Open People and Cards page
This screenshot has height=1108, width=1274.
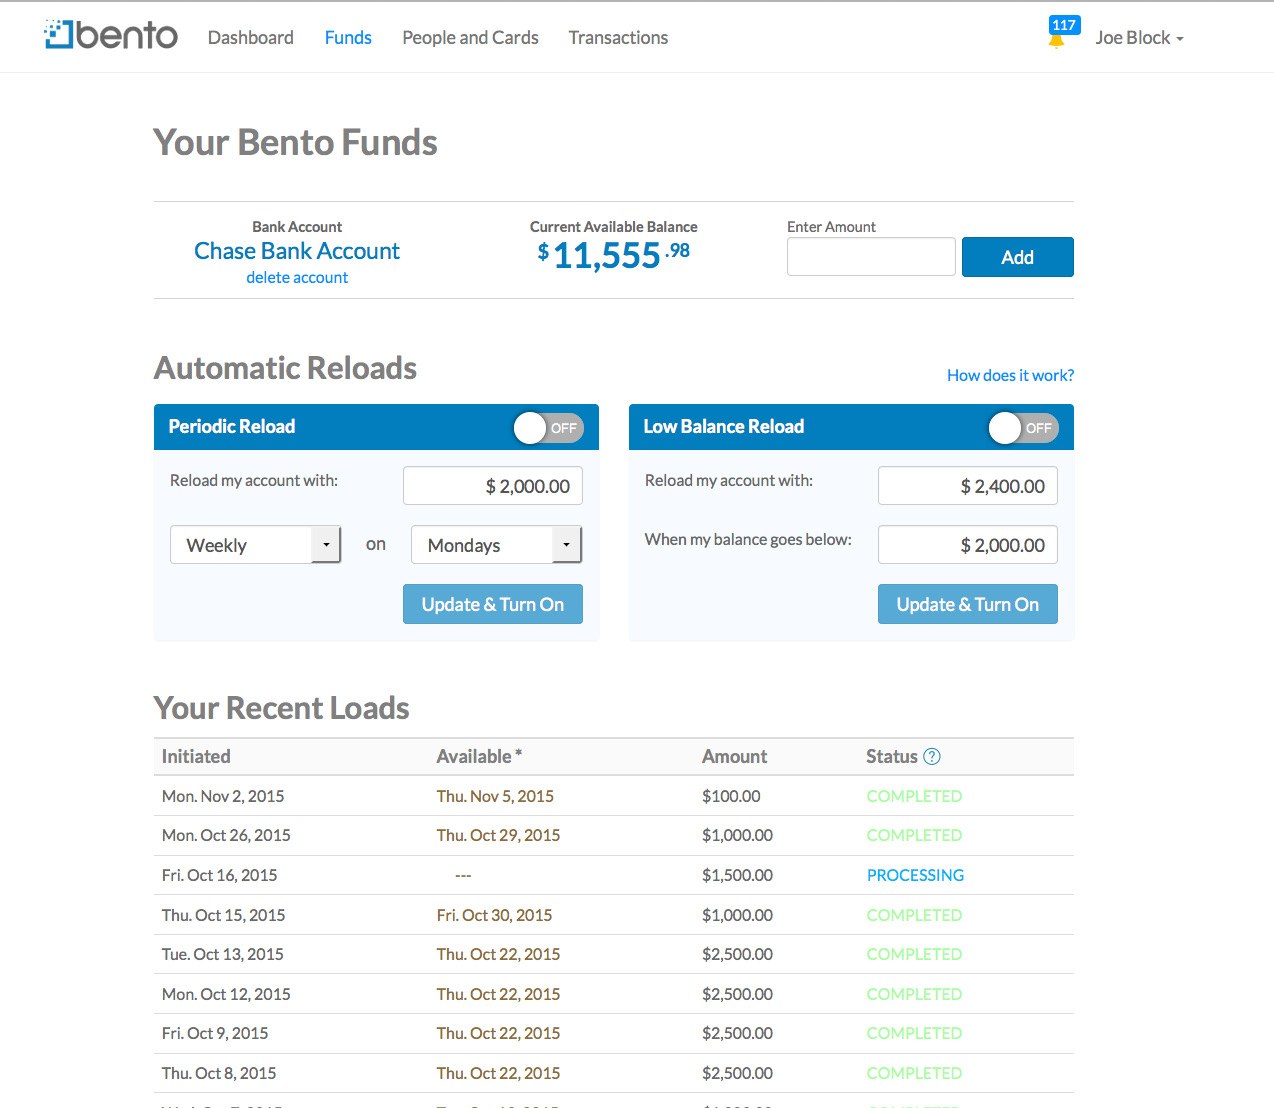470,38
